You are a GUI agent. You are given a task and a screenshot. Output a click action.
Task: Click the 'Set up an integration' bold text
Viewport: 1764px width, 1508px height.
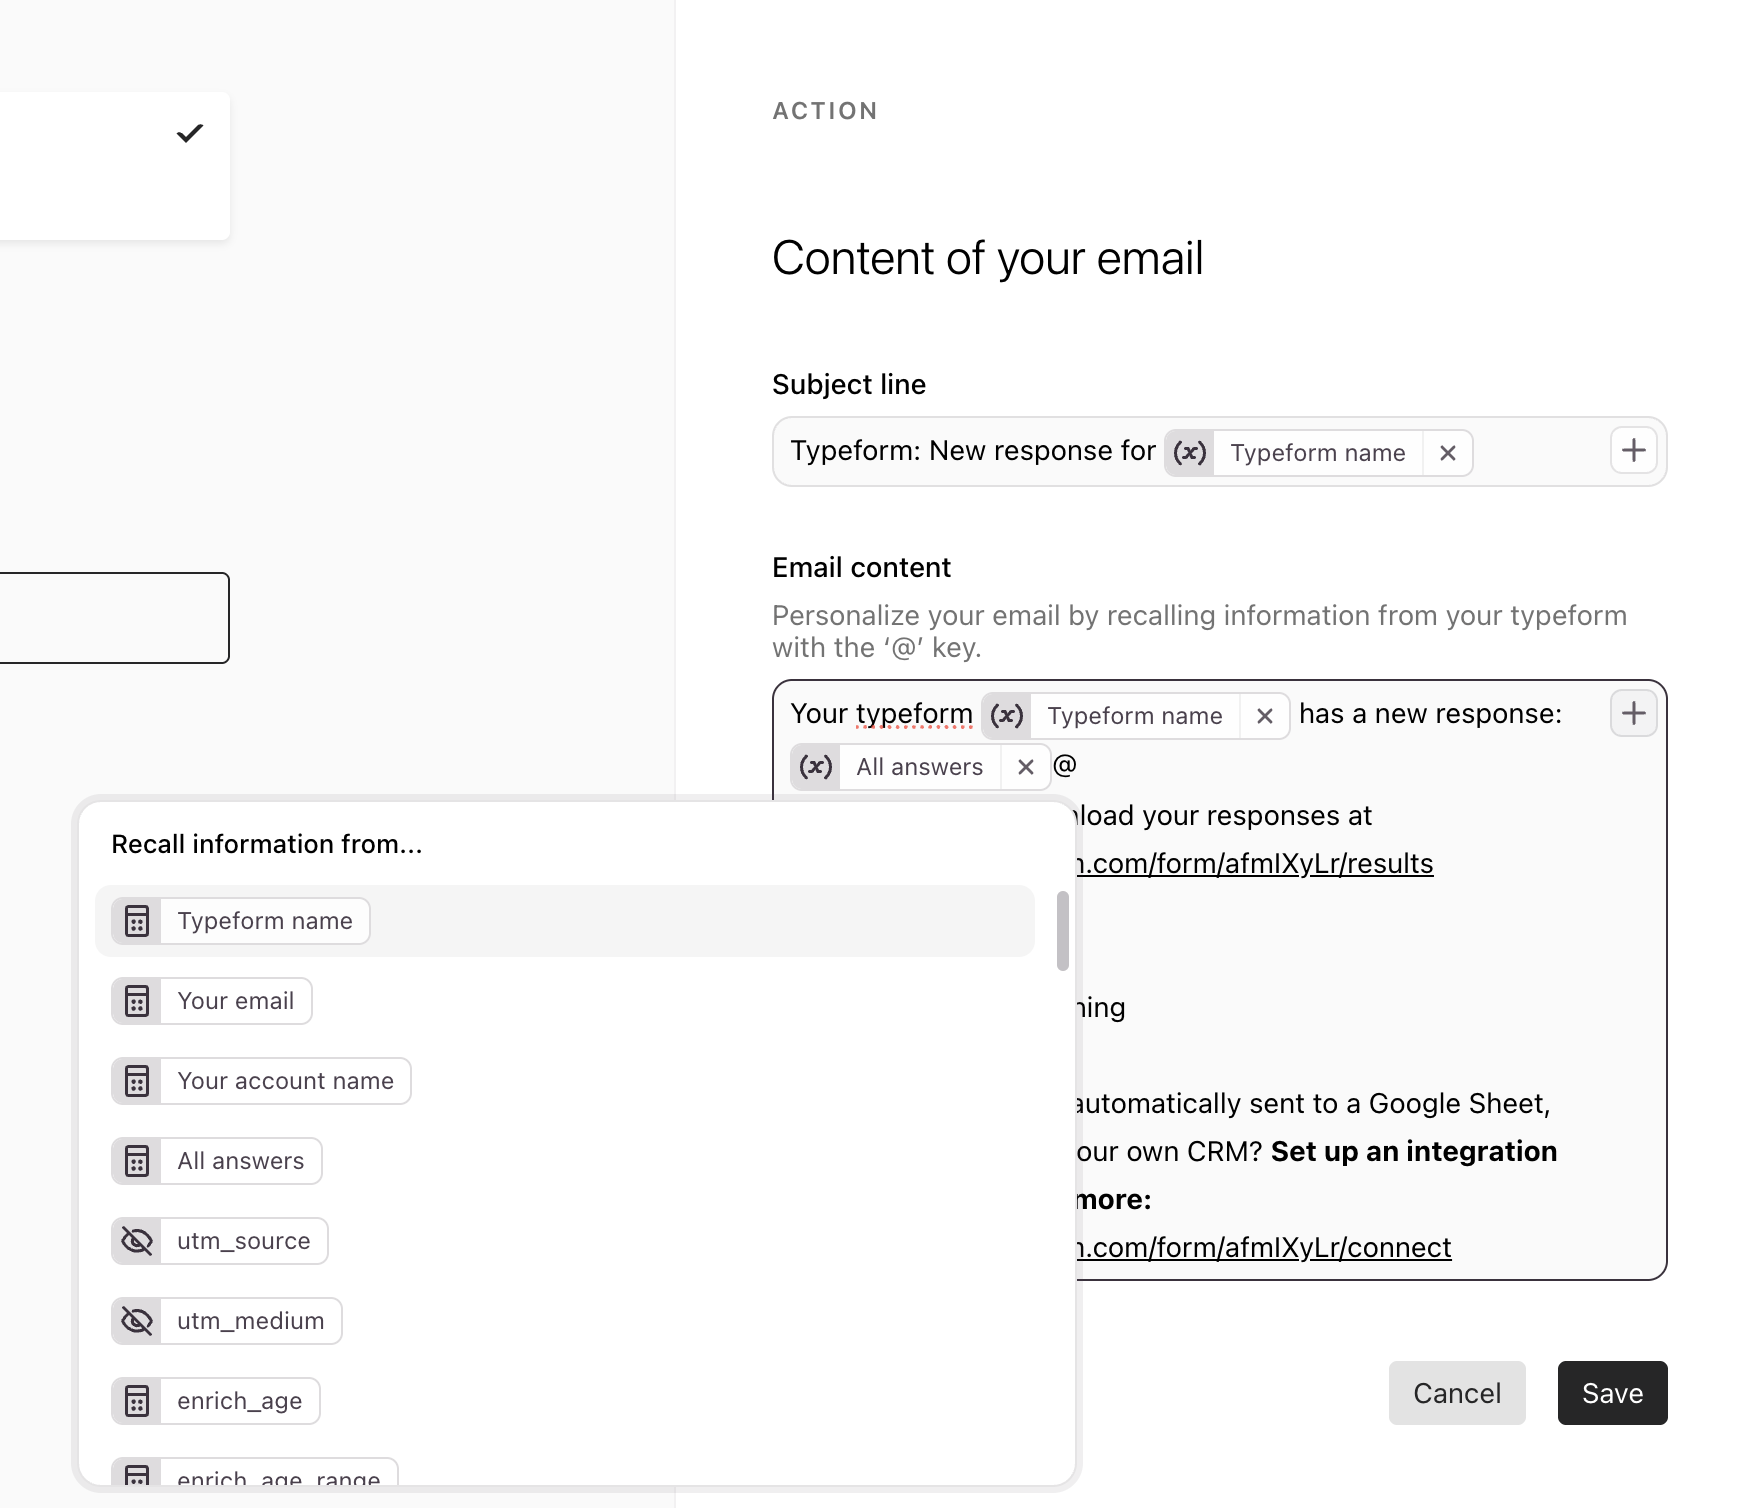[1414, 1151]
